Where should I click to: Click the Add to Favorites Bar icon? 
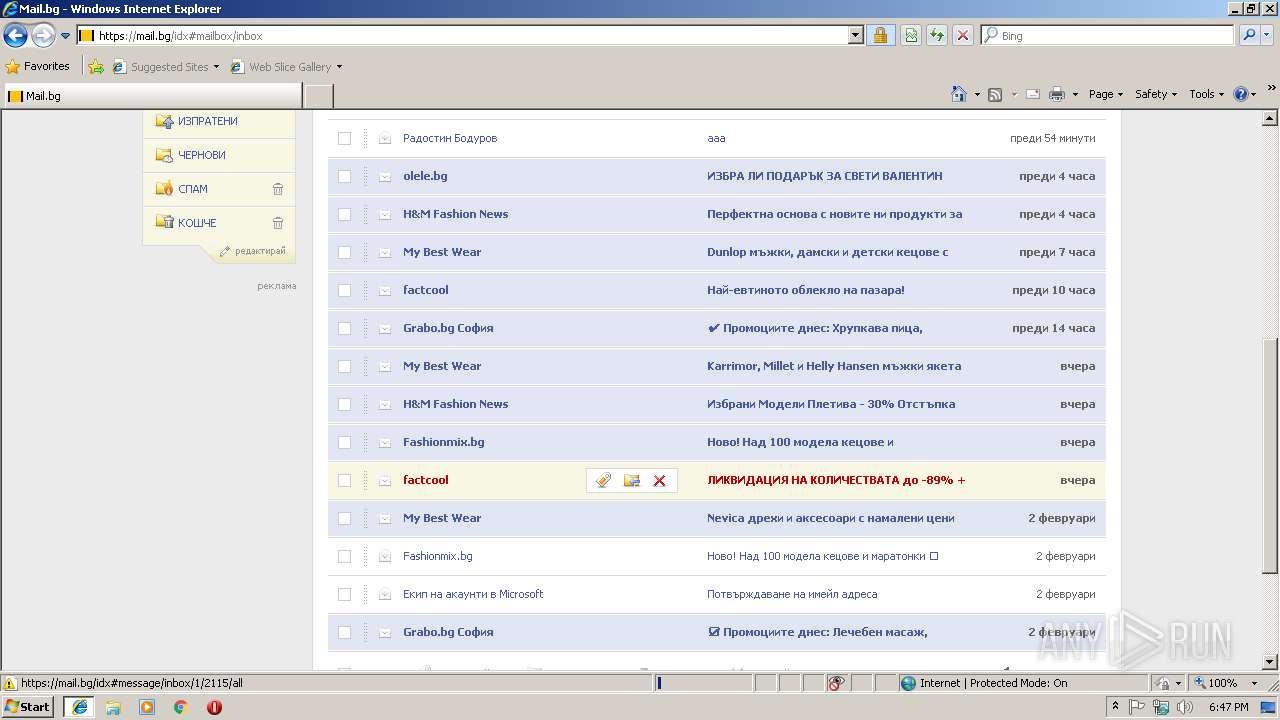tap(96, 67)
